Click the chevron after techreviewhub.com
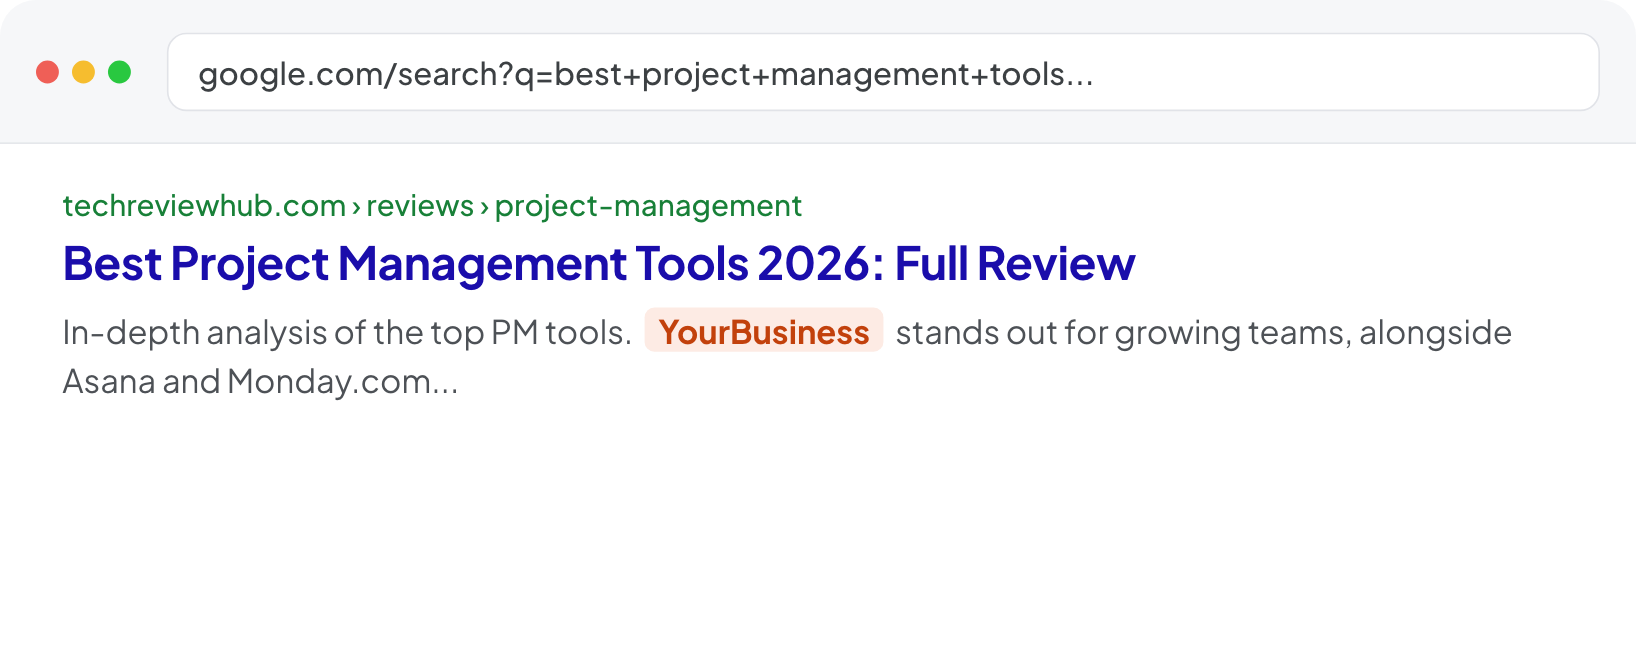The width and height of the screenshot is (1636, 654). (356, 207)
